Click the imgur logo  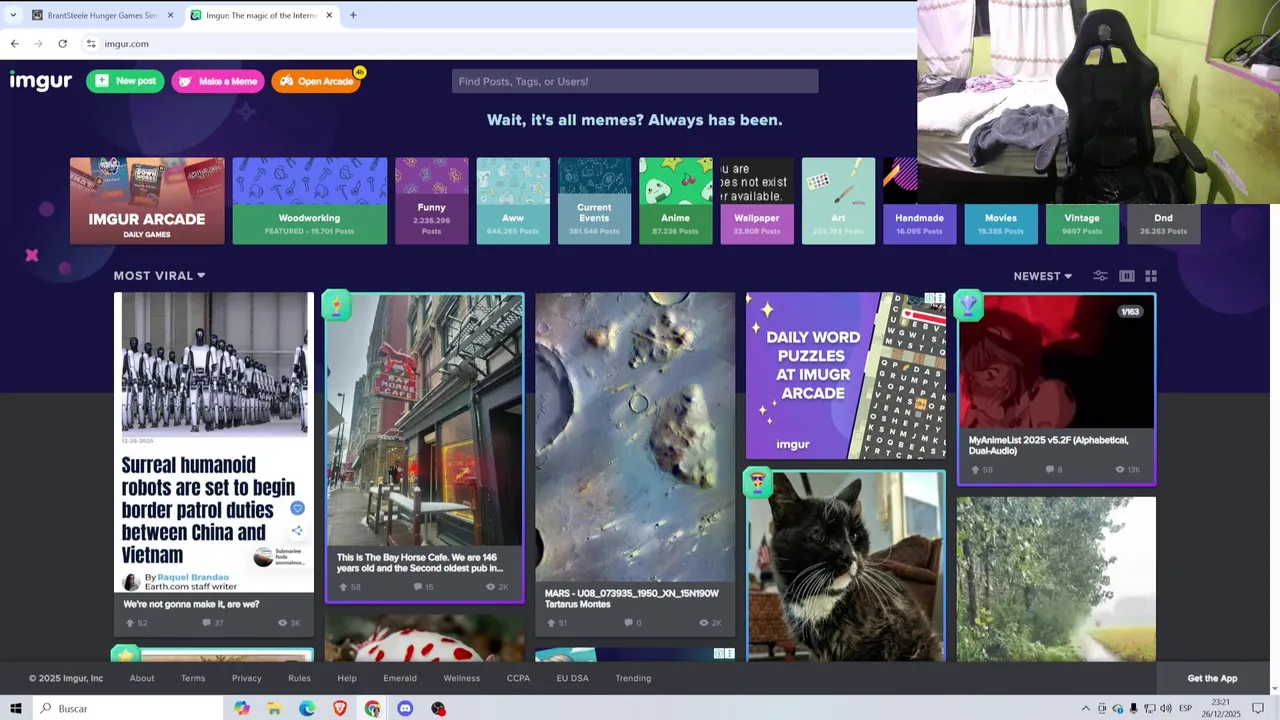pos(41,81)
